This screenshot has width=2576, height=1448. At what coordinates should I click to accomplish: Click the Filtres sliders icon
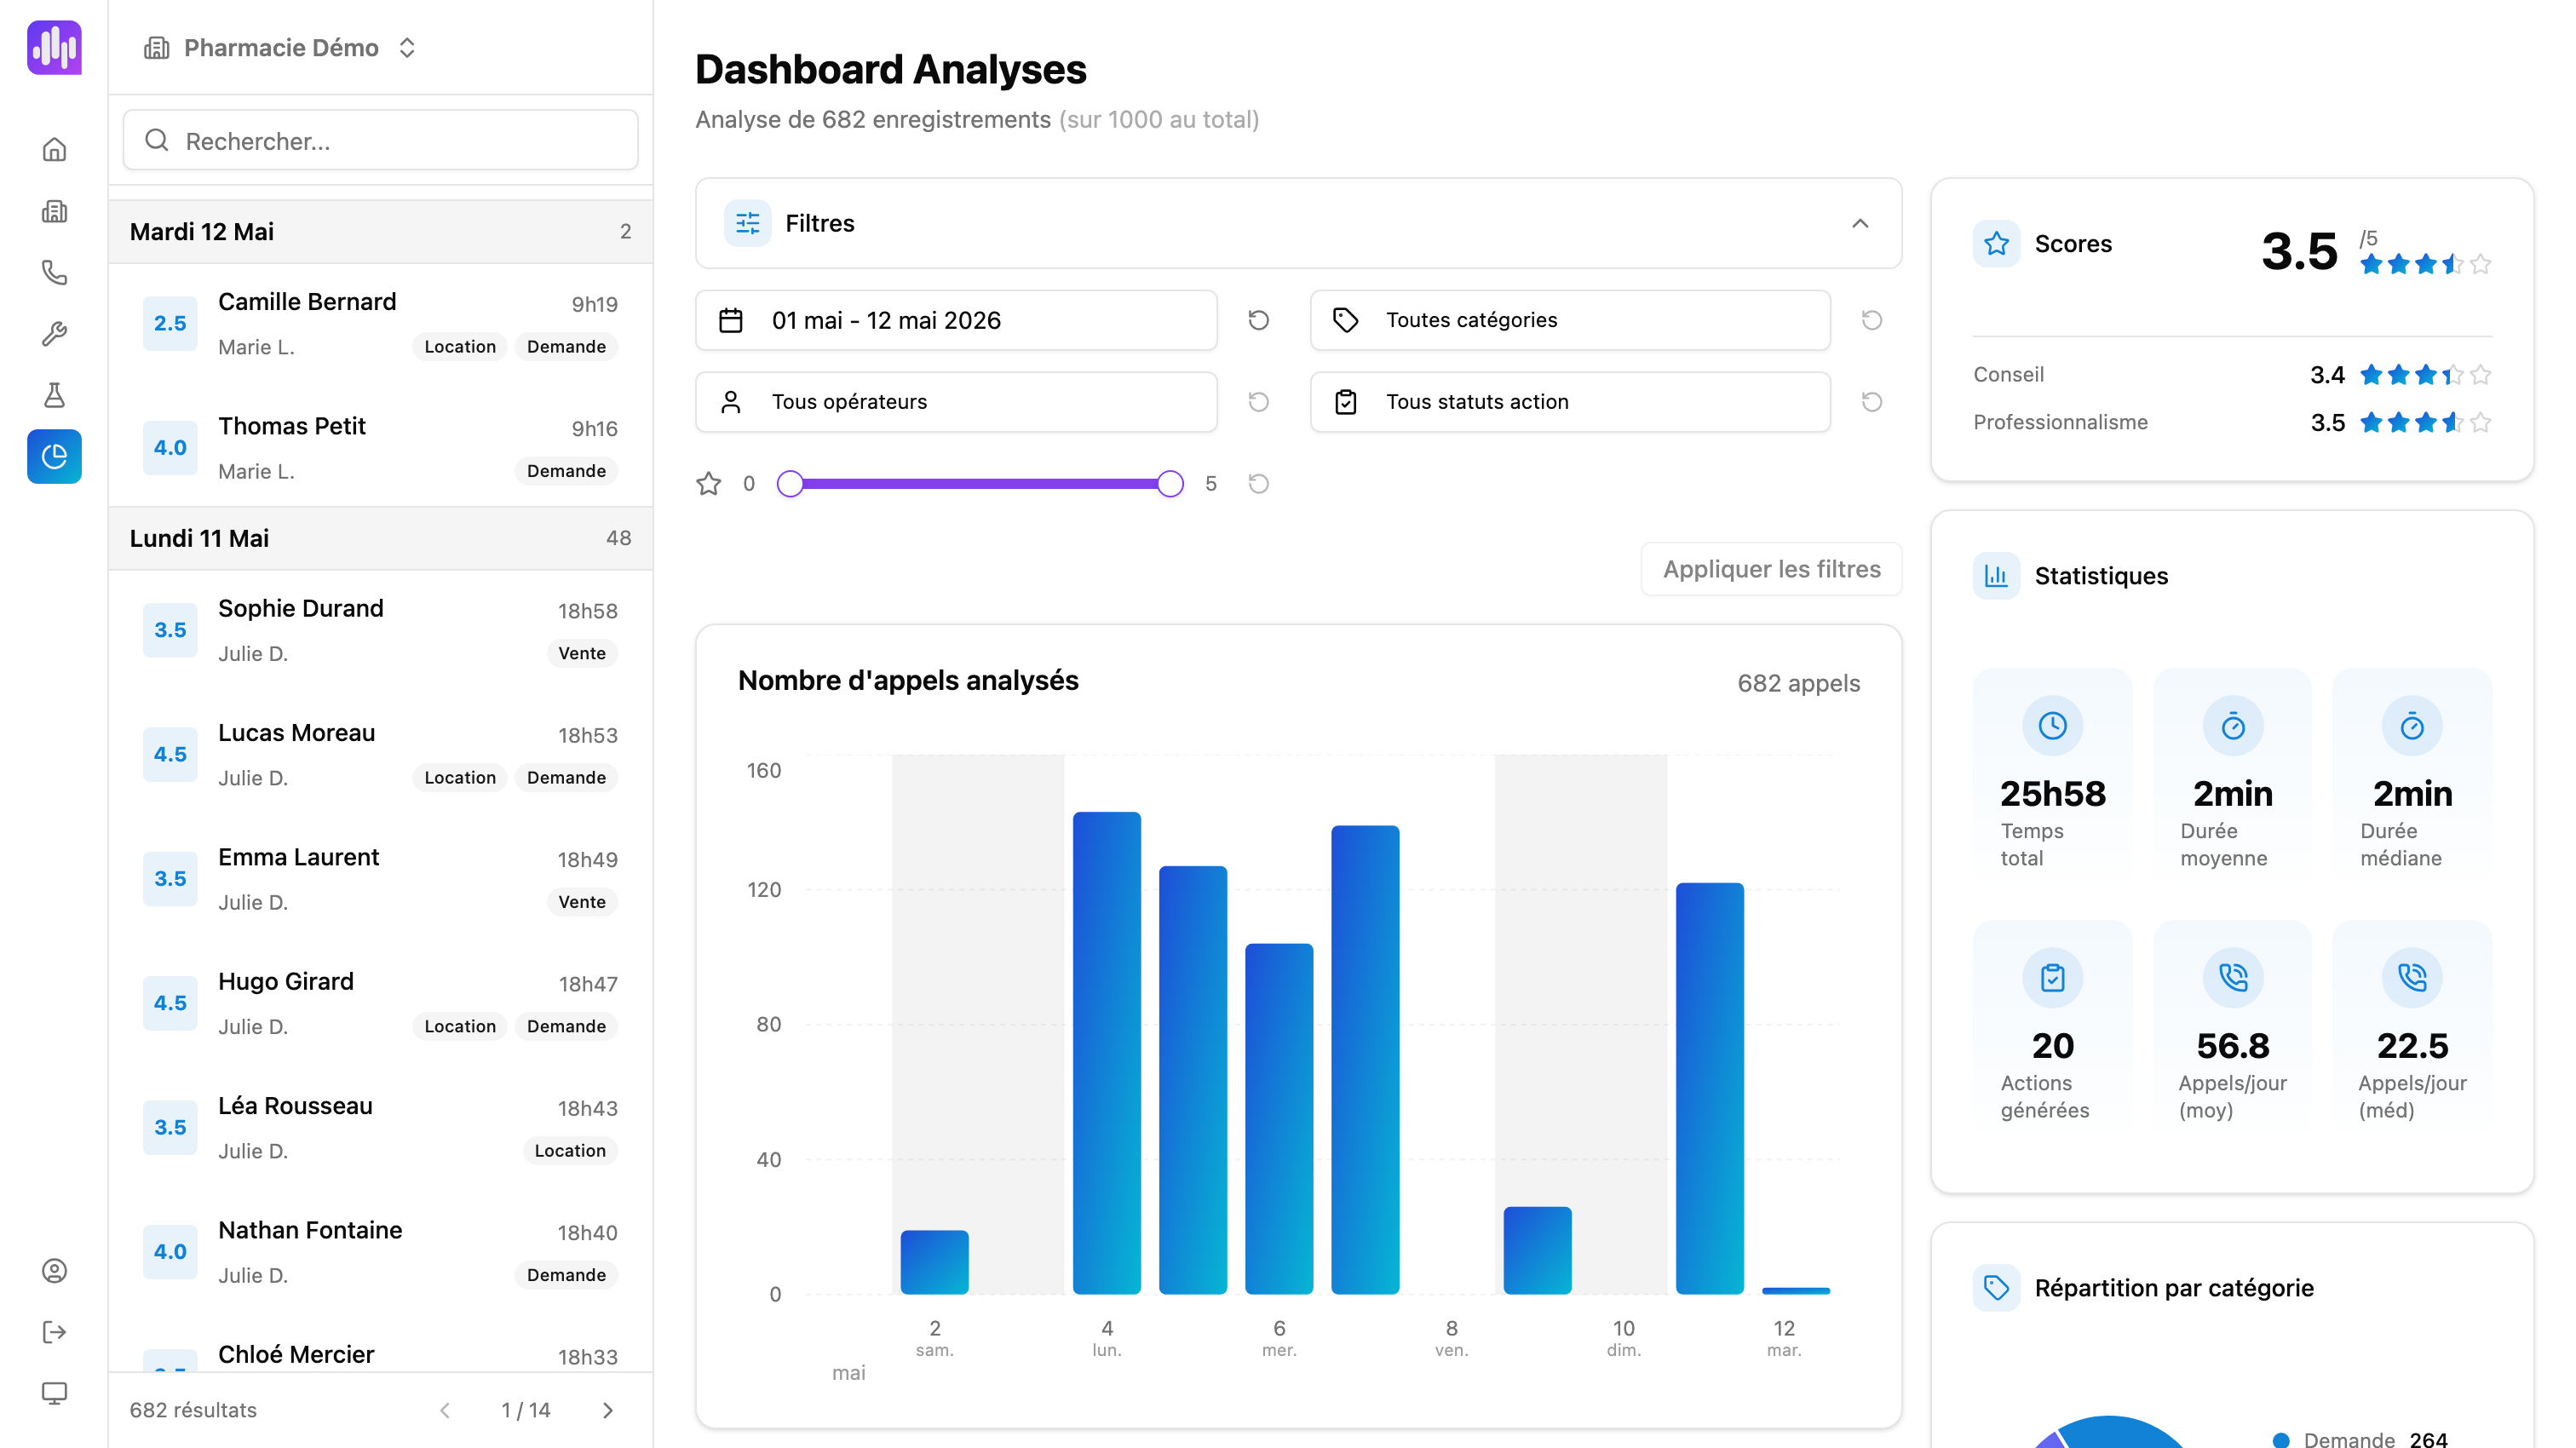pos(748,223)
